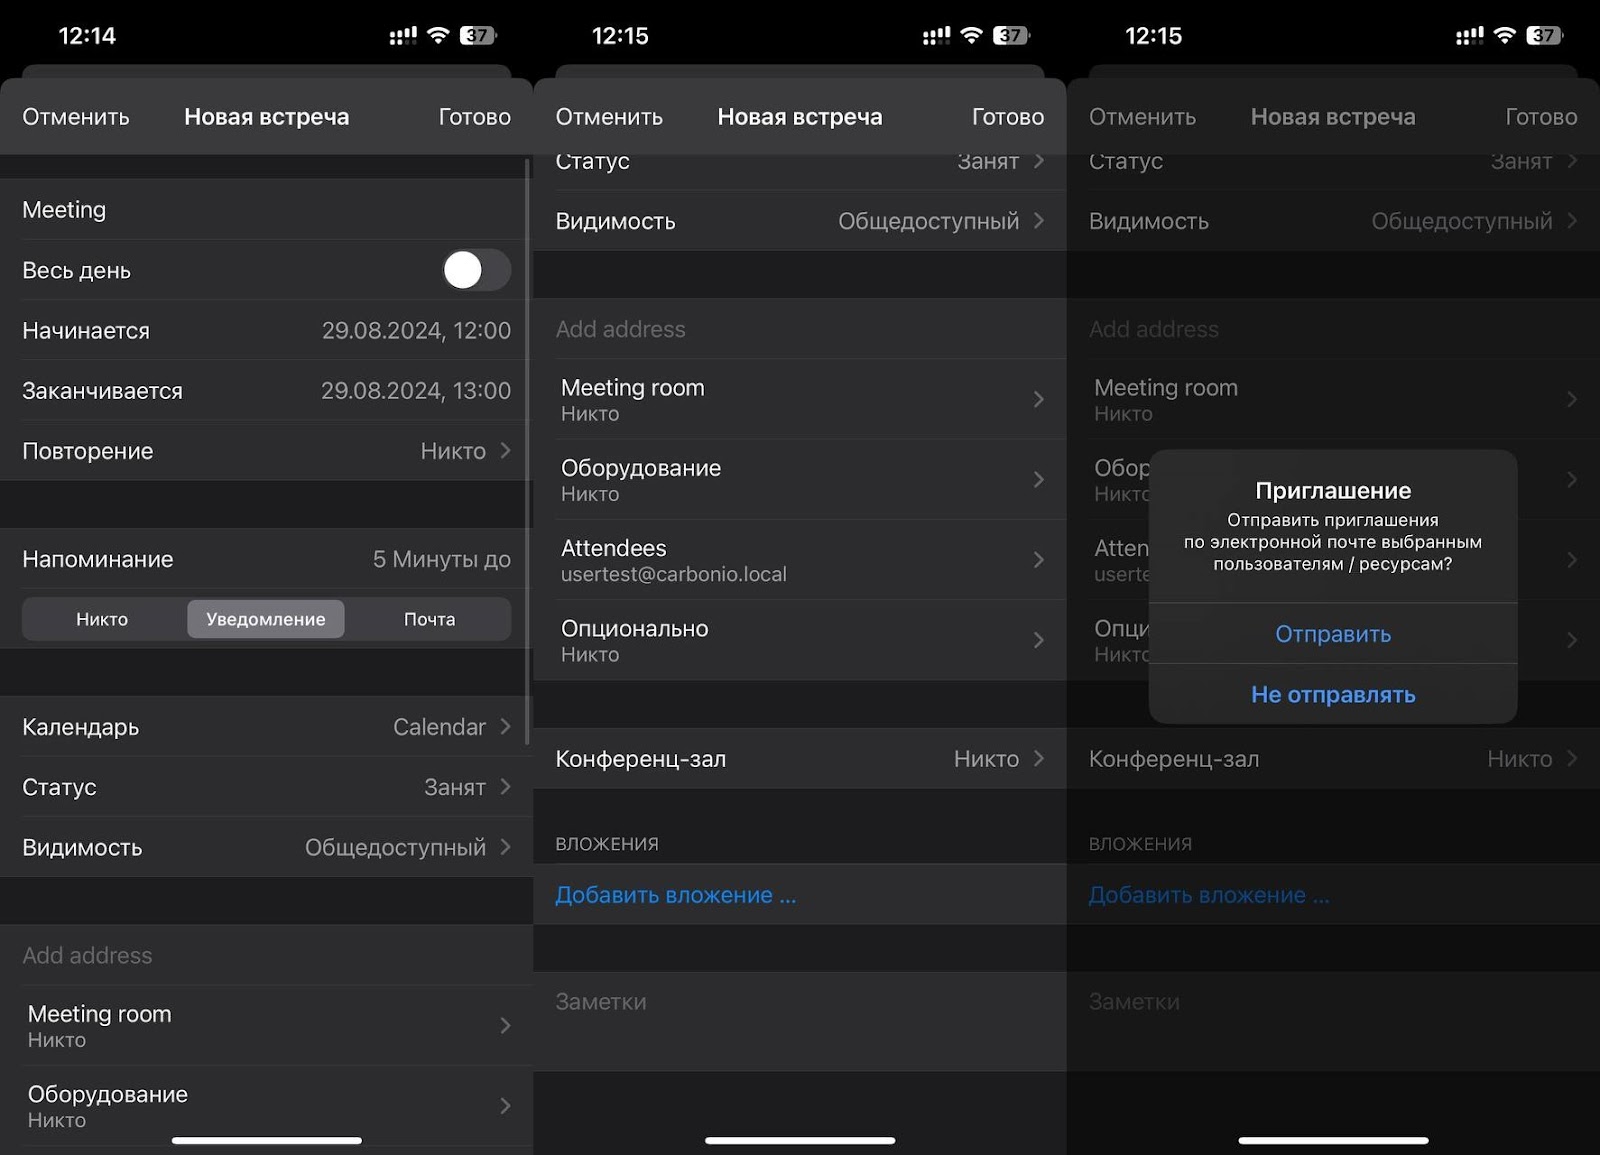Tap the 'Заметки' notes field in middle screen

(x=800, y=1021)
